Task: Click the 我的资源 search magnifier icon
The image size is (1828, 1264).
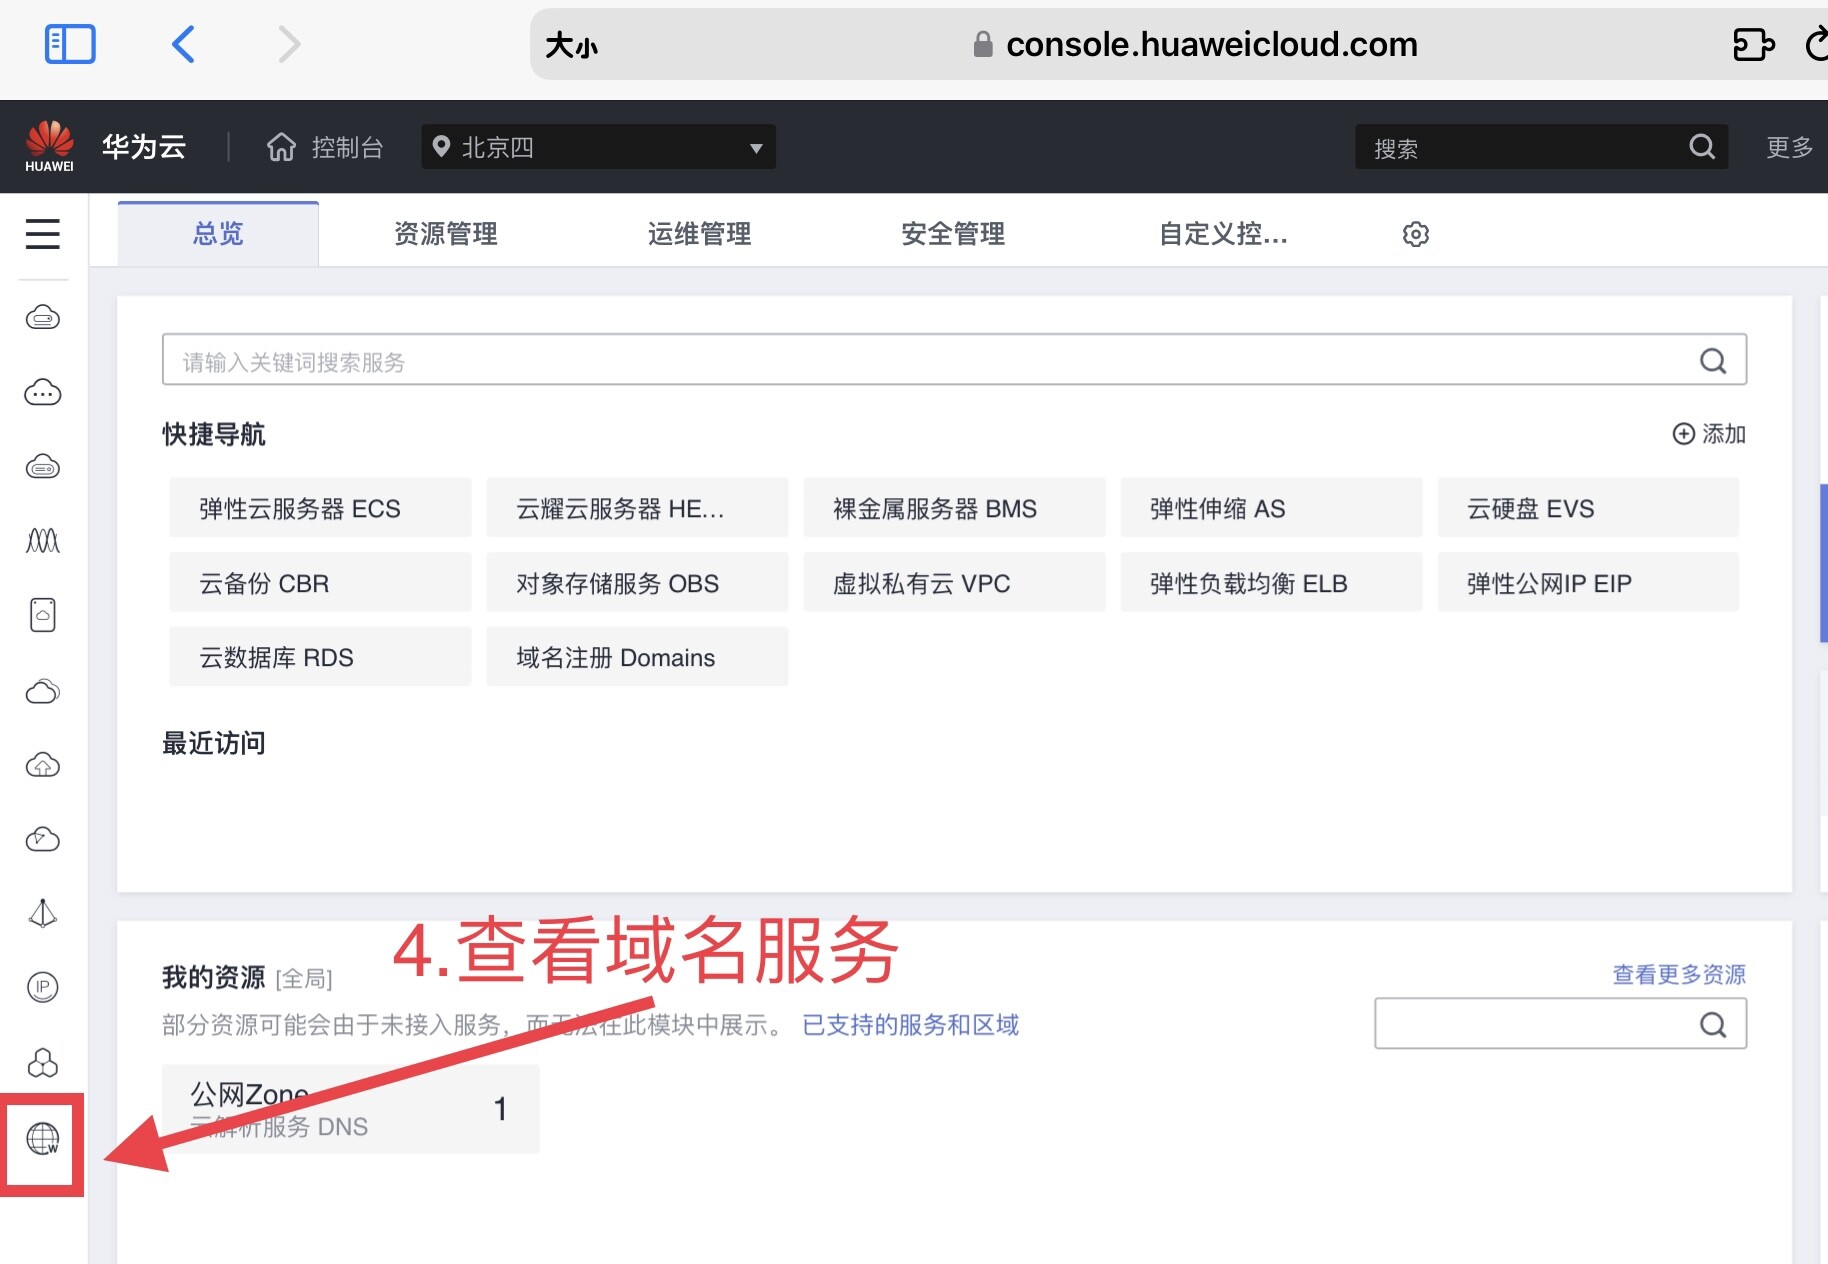Action: point(1713,1024)
